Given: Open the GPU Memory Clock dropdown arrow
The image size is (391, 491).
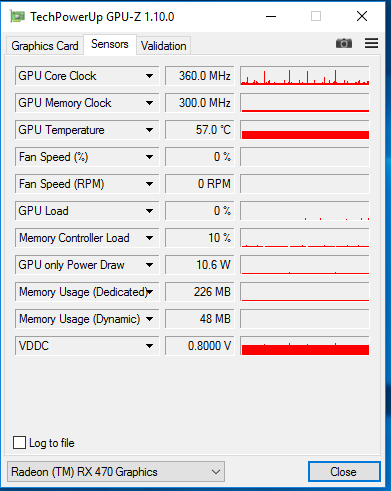Looking at the screenshot, I should point(149,103).
